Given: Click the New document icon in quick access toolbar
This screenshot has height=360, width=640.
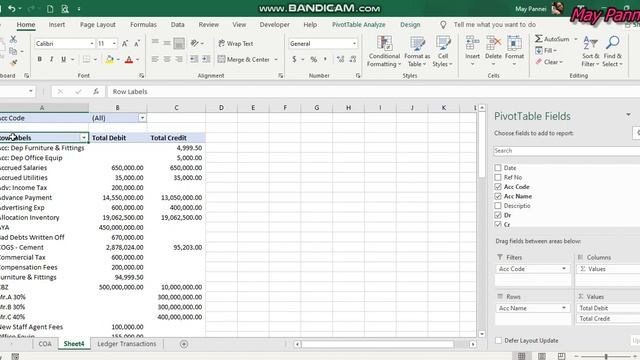Looking at the screenshot, I should click(50, 9).
